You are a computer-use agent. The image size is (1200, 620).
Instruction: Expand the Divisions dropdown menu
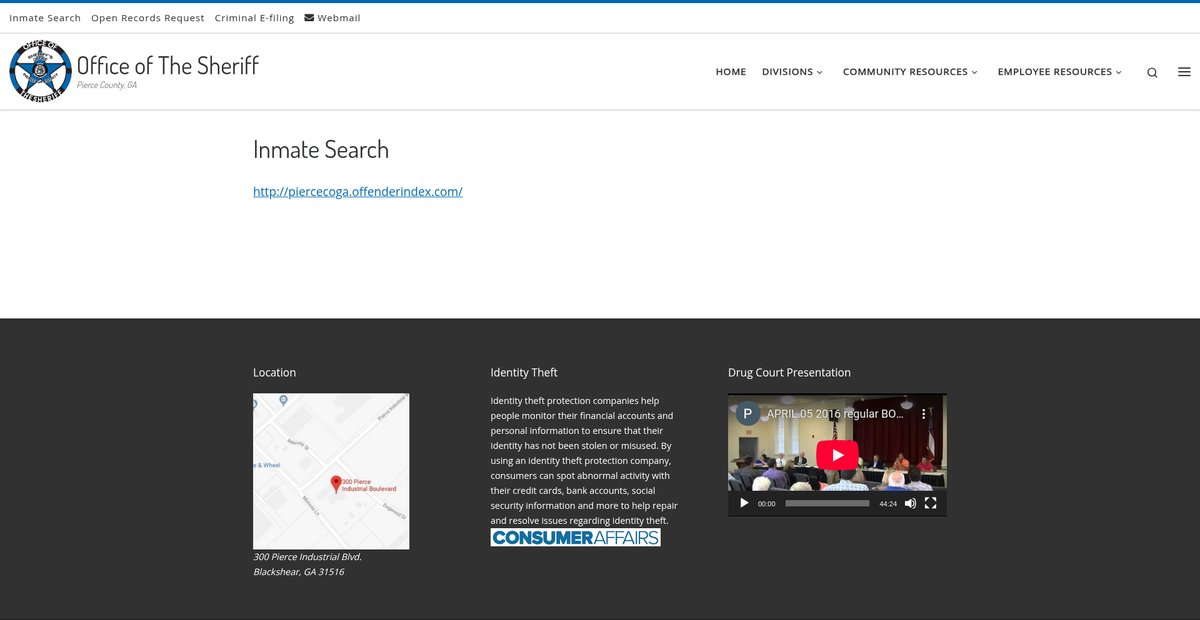point(792,72)
